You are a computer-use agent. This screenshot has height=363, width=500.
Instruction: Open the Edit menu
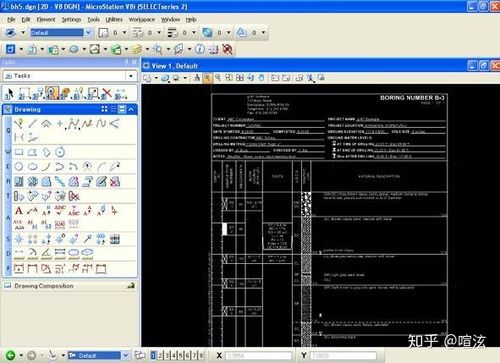pos(26,20)
